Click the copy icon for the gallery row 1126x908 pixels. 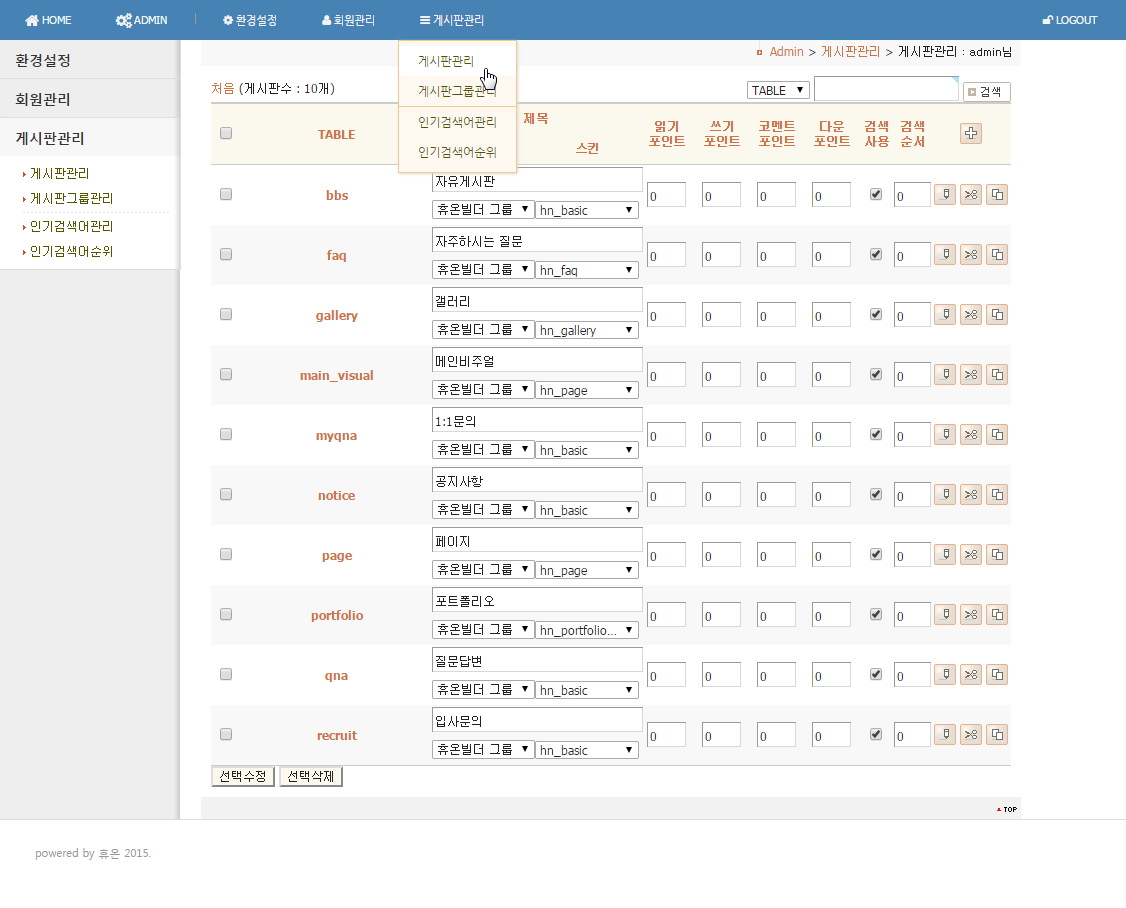pyautogui.click(x=997, y=315)
